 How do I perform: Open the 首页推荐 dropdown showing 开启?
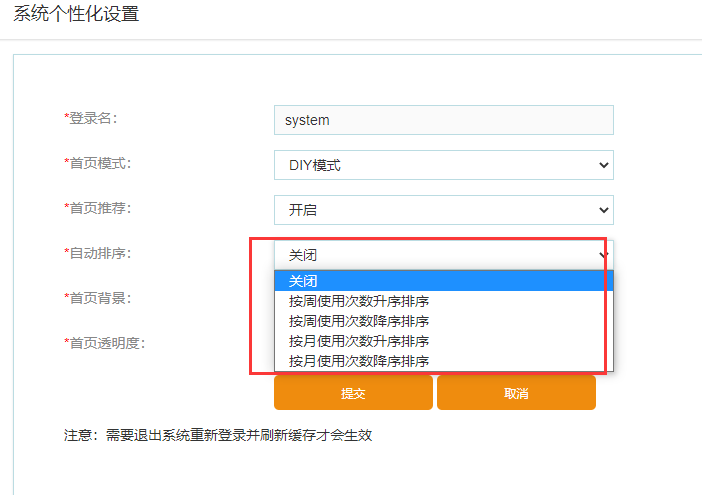(444, 210)
